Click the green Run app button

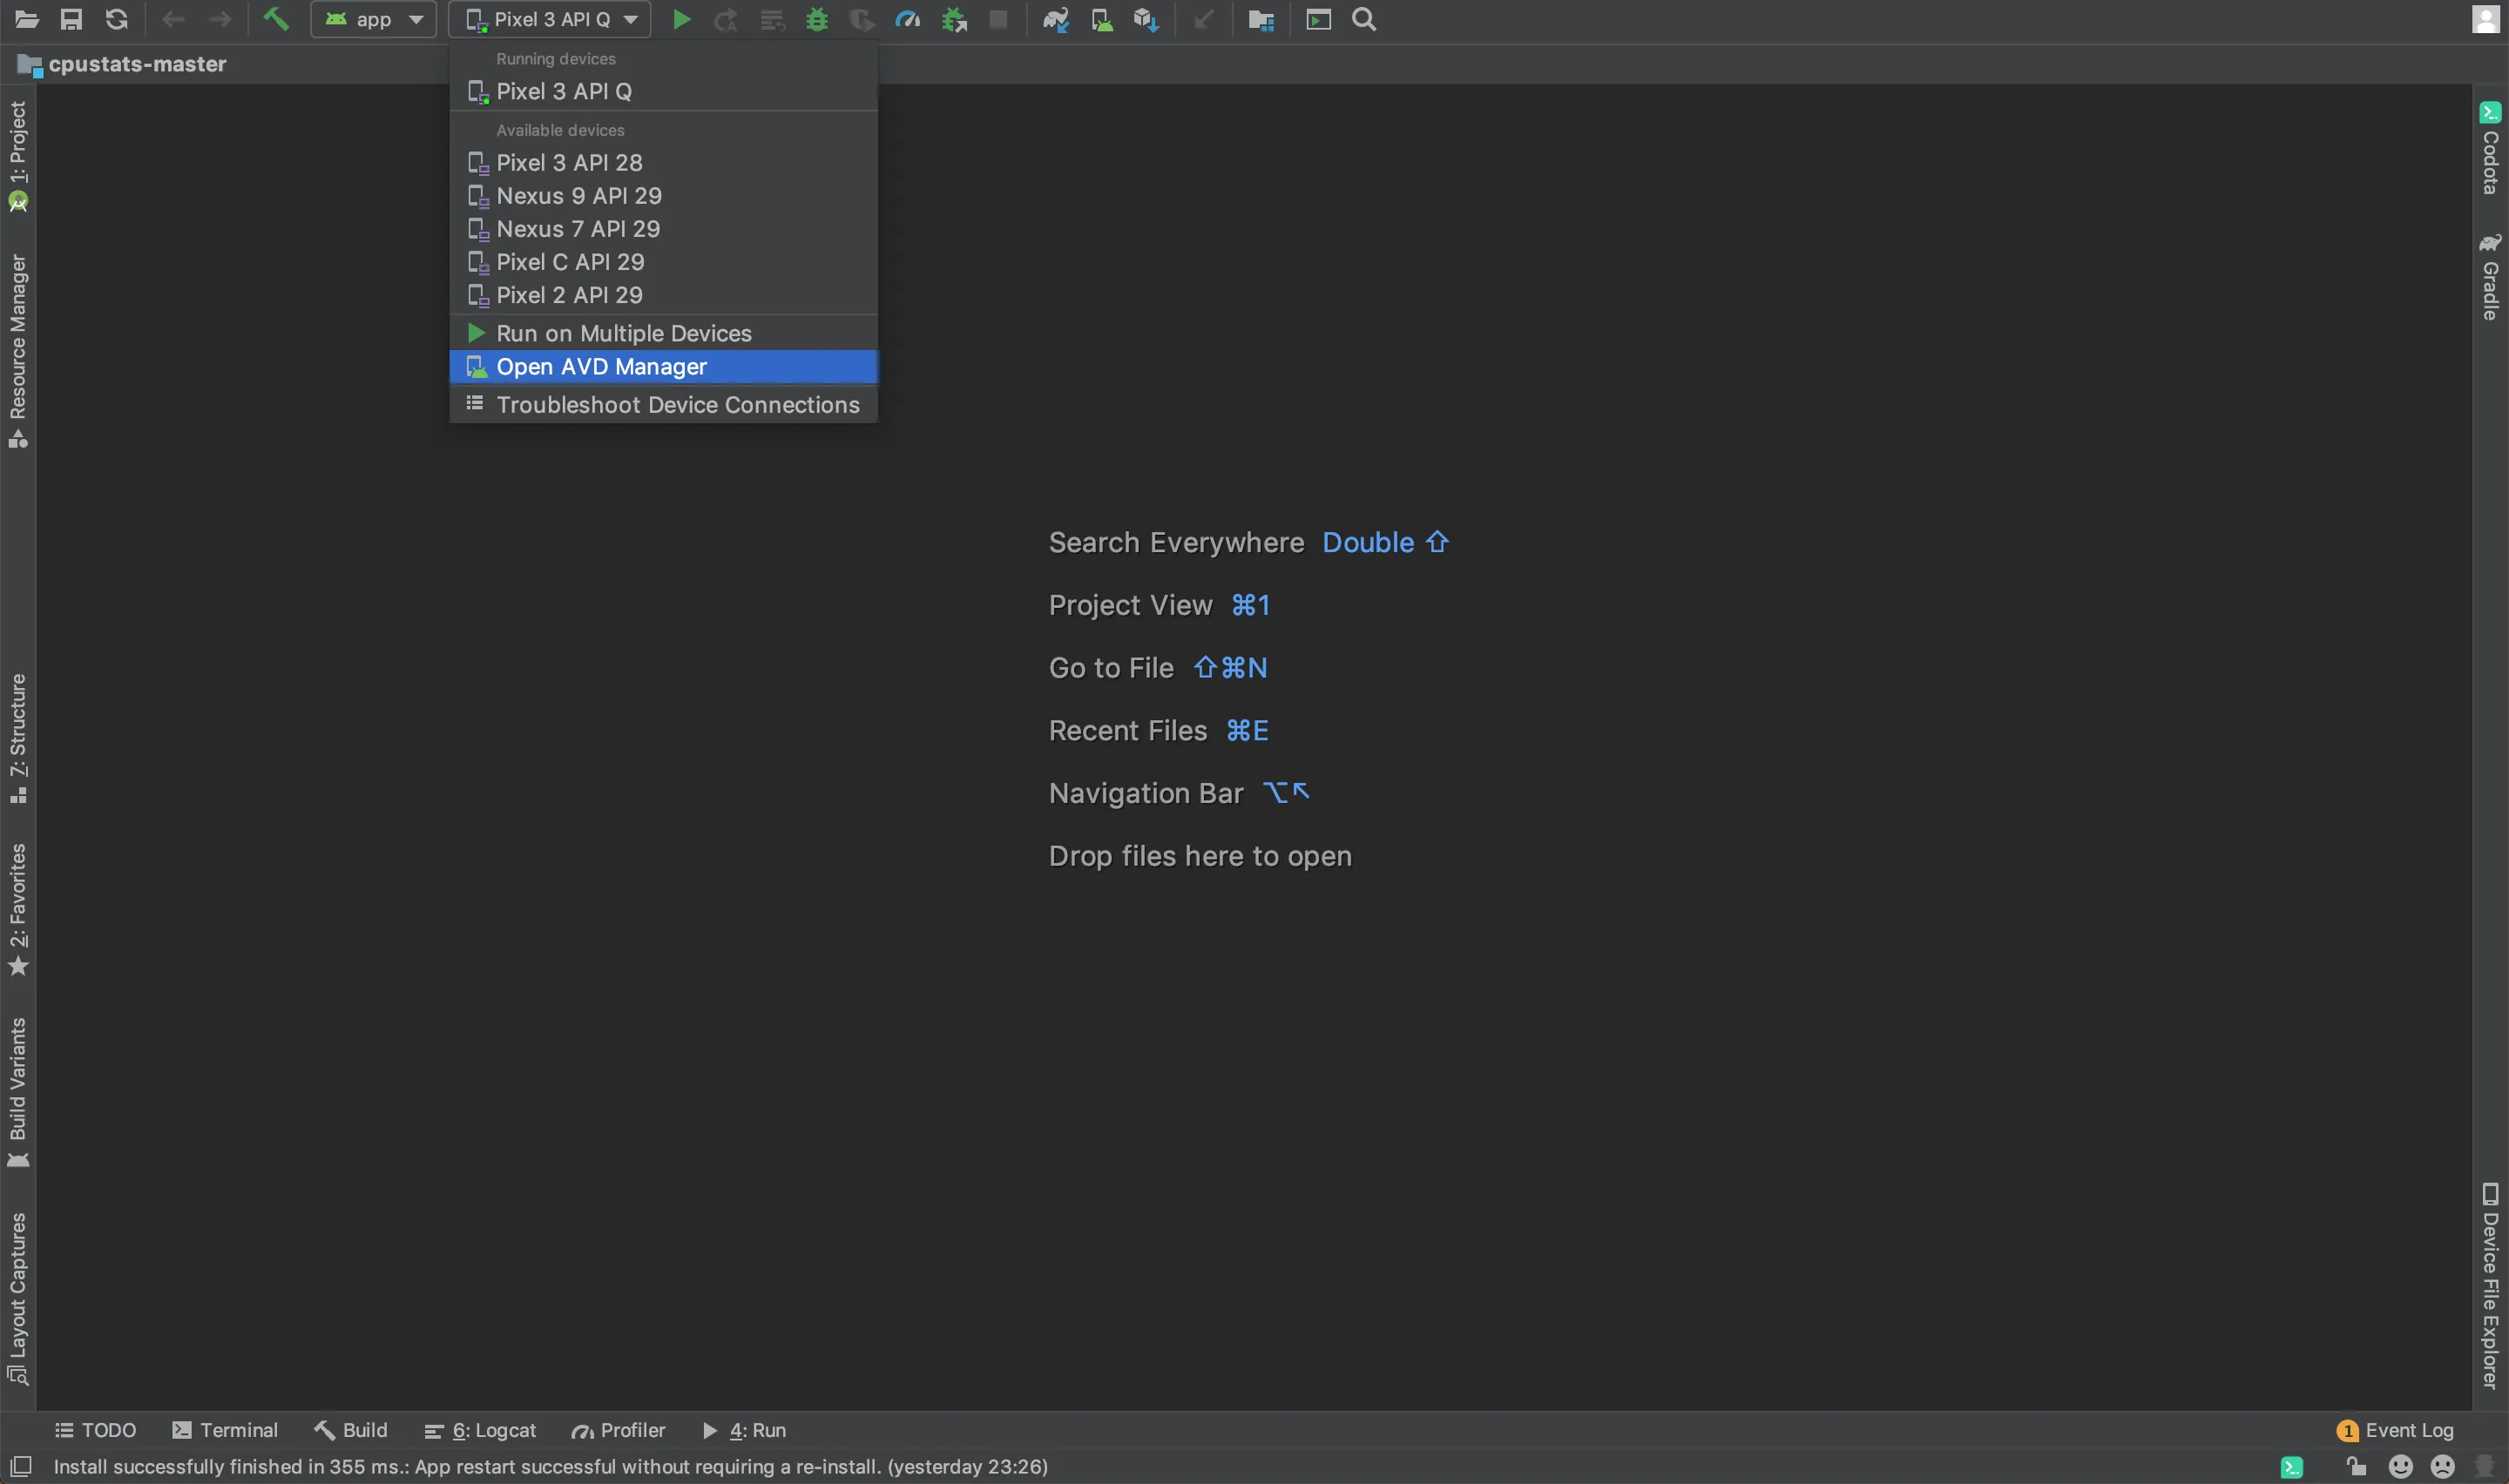coord(681,19)
